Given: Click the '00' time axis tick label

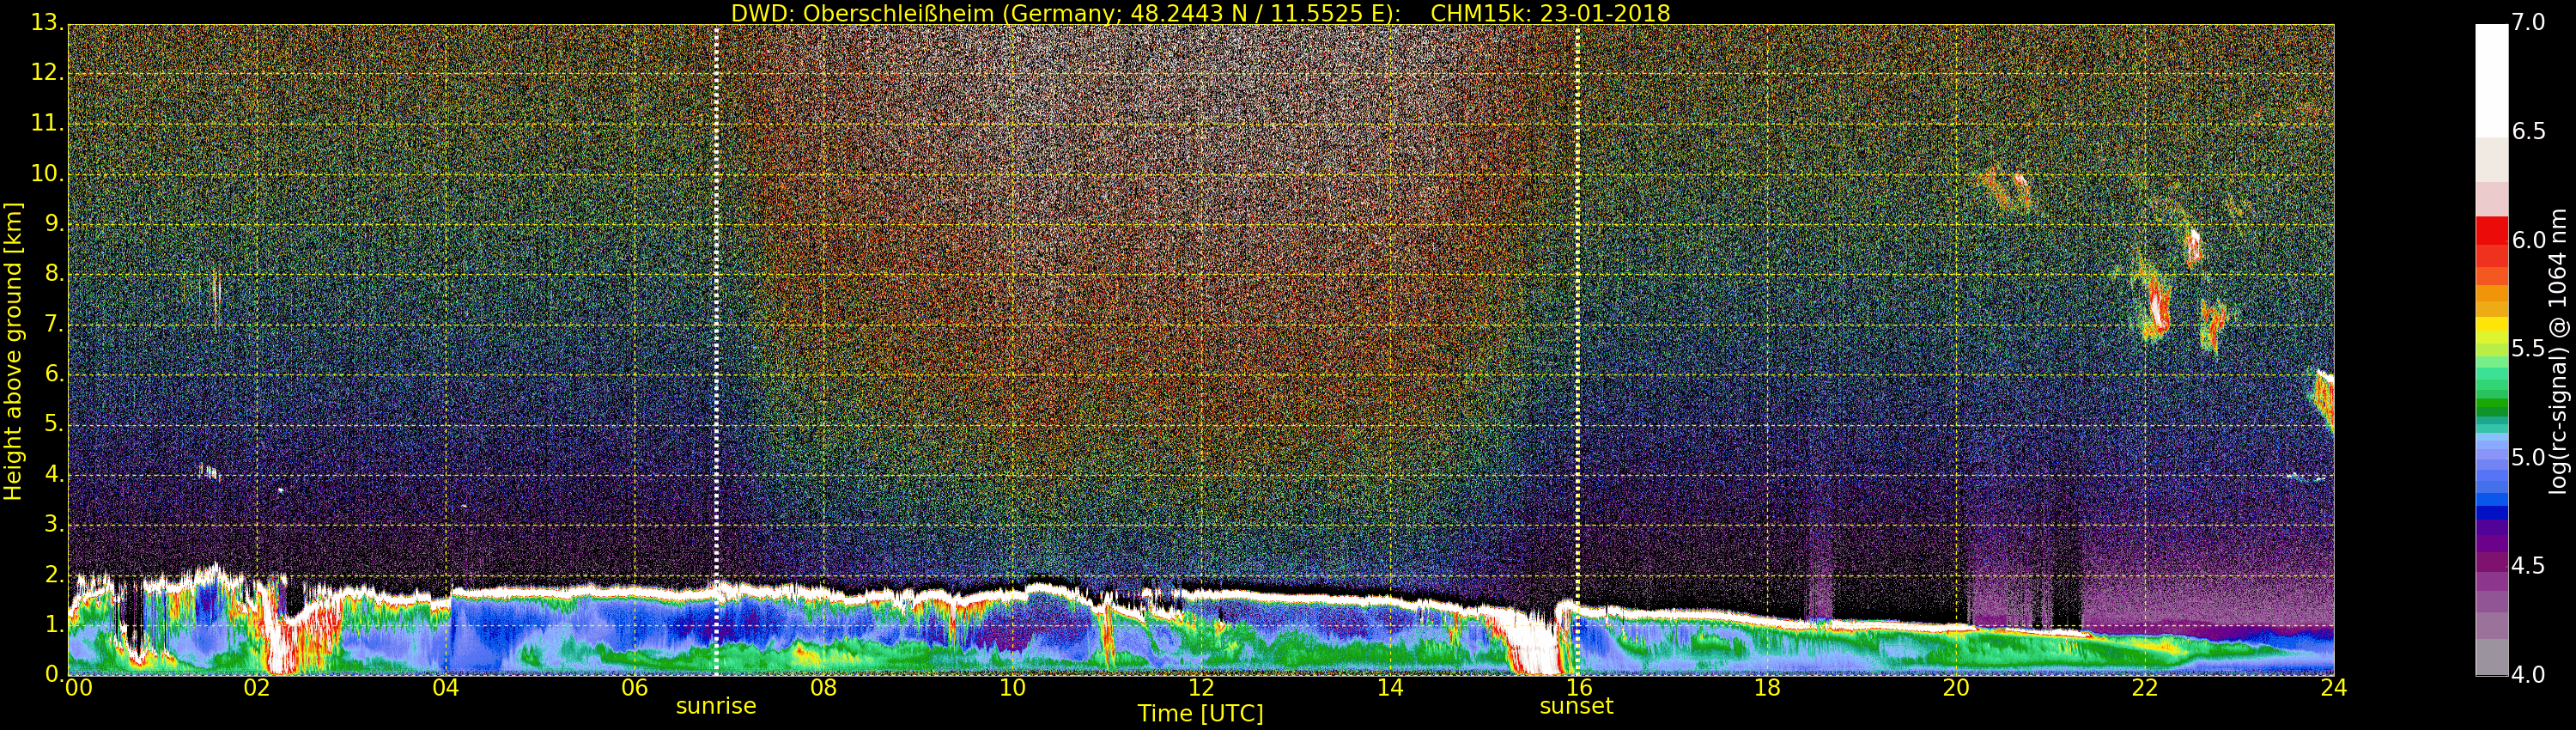Looking at the screenshot, I should (x=77, y=688).
